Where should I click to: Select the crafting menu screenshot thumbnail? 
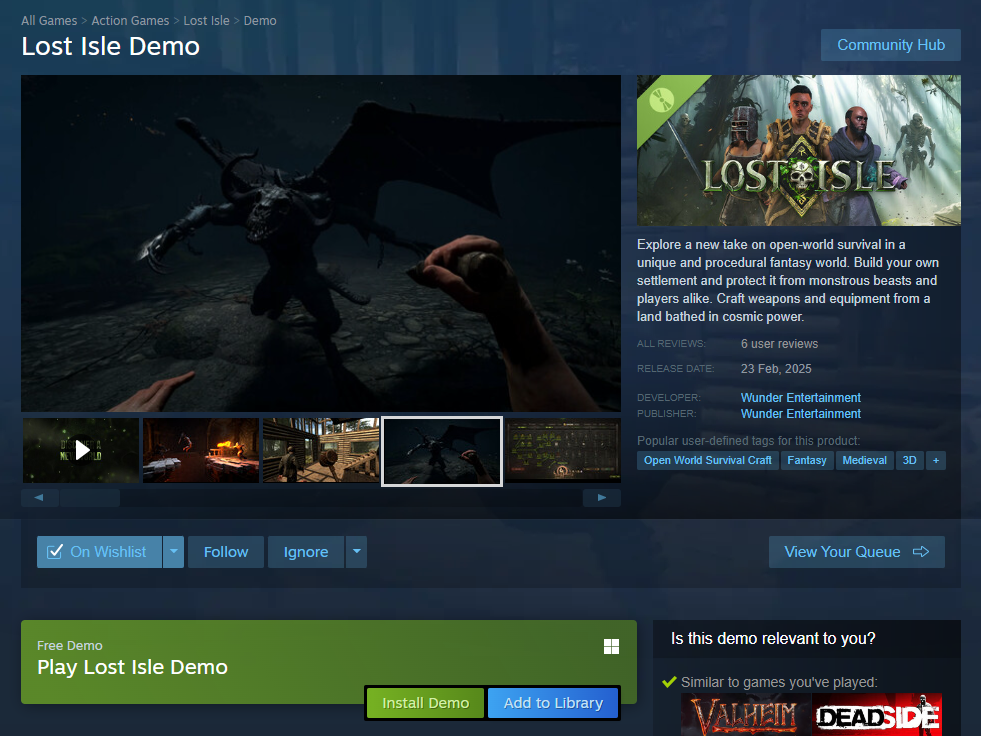[563, 450]
